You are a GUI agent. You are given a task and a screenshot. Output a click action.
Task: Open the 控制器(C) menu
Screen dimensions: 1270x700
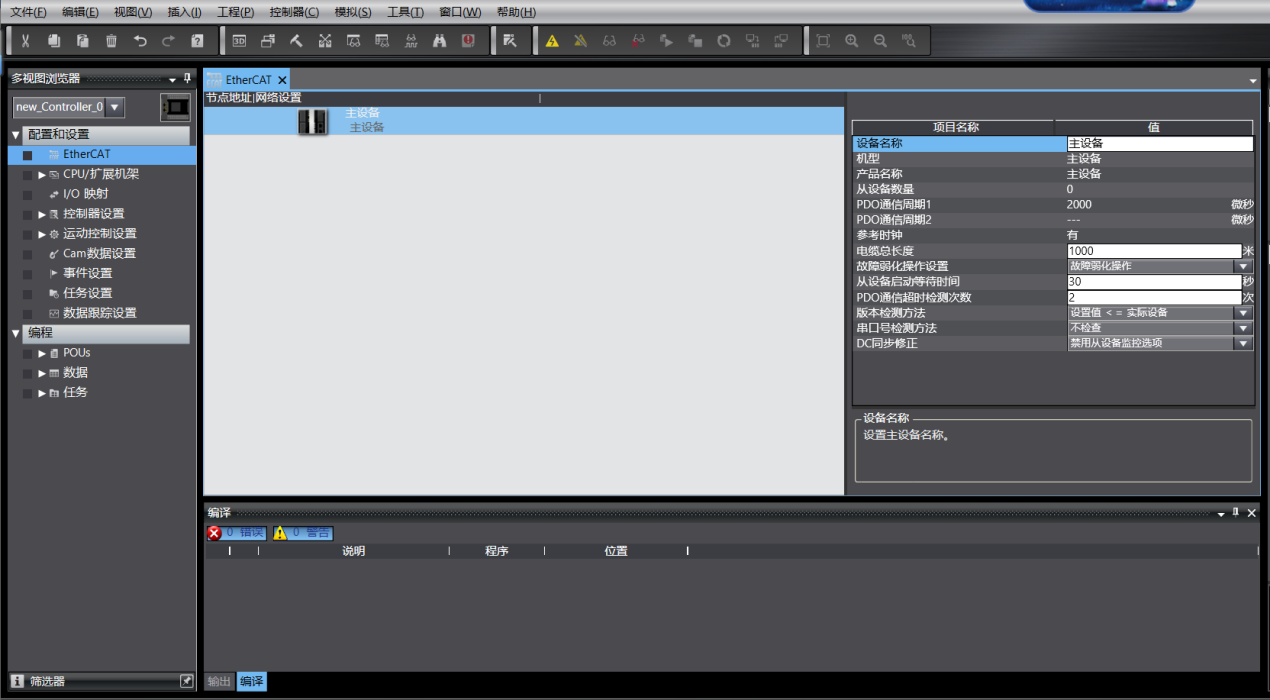click(x=294, y=12)
